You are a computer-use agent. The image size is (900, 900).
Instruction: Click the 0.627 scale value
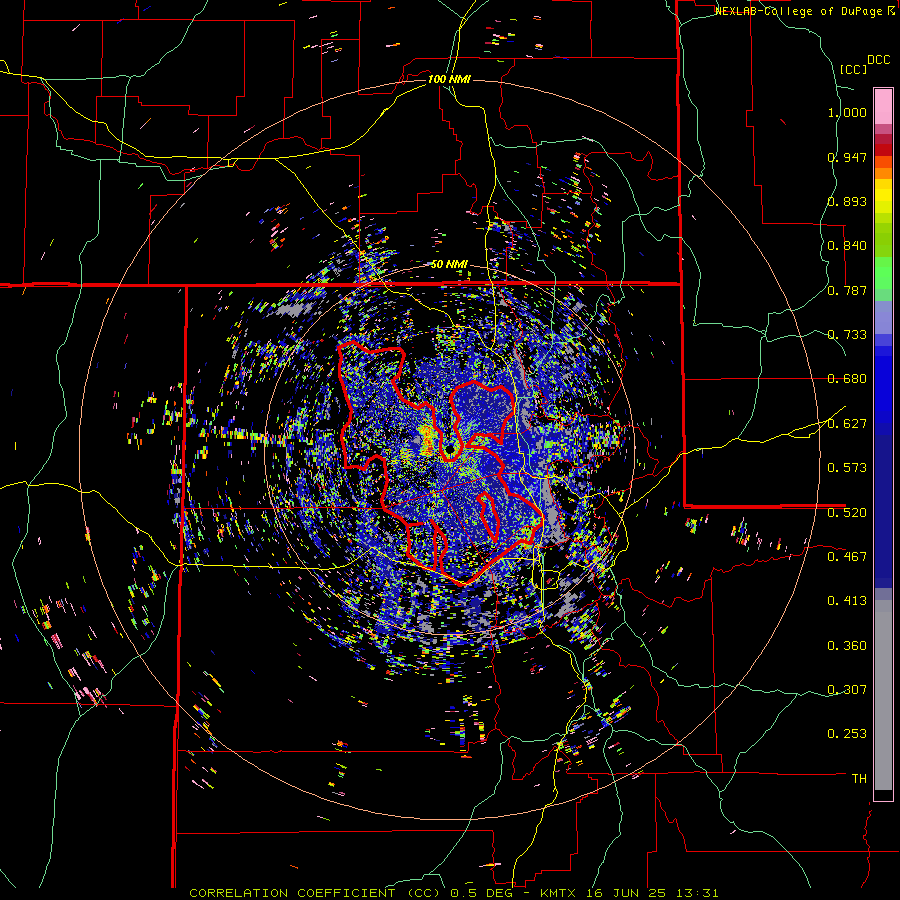847,424
